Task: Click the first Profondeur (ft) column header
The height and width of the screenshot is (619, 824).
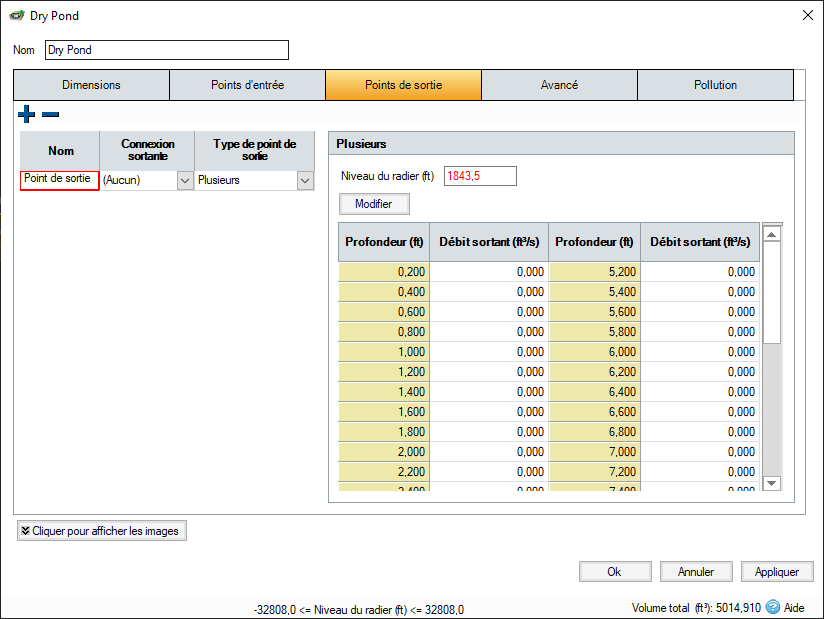Action: 384,242
